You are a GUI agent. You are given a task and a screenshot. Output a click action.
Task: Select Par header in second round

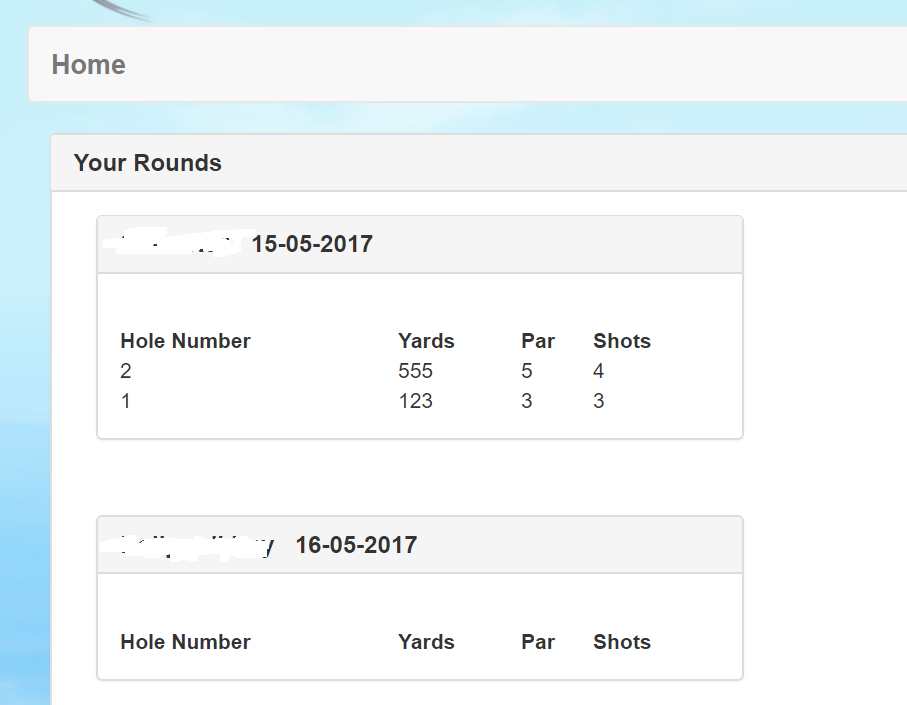(538, 641)
